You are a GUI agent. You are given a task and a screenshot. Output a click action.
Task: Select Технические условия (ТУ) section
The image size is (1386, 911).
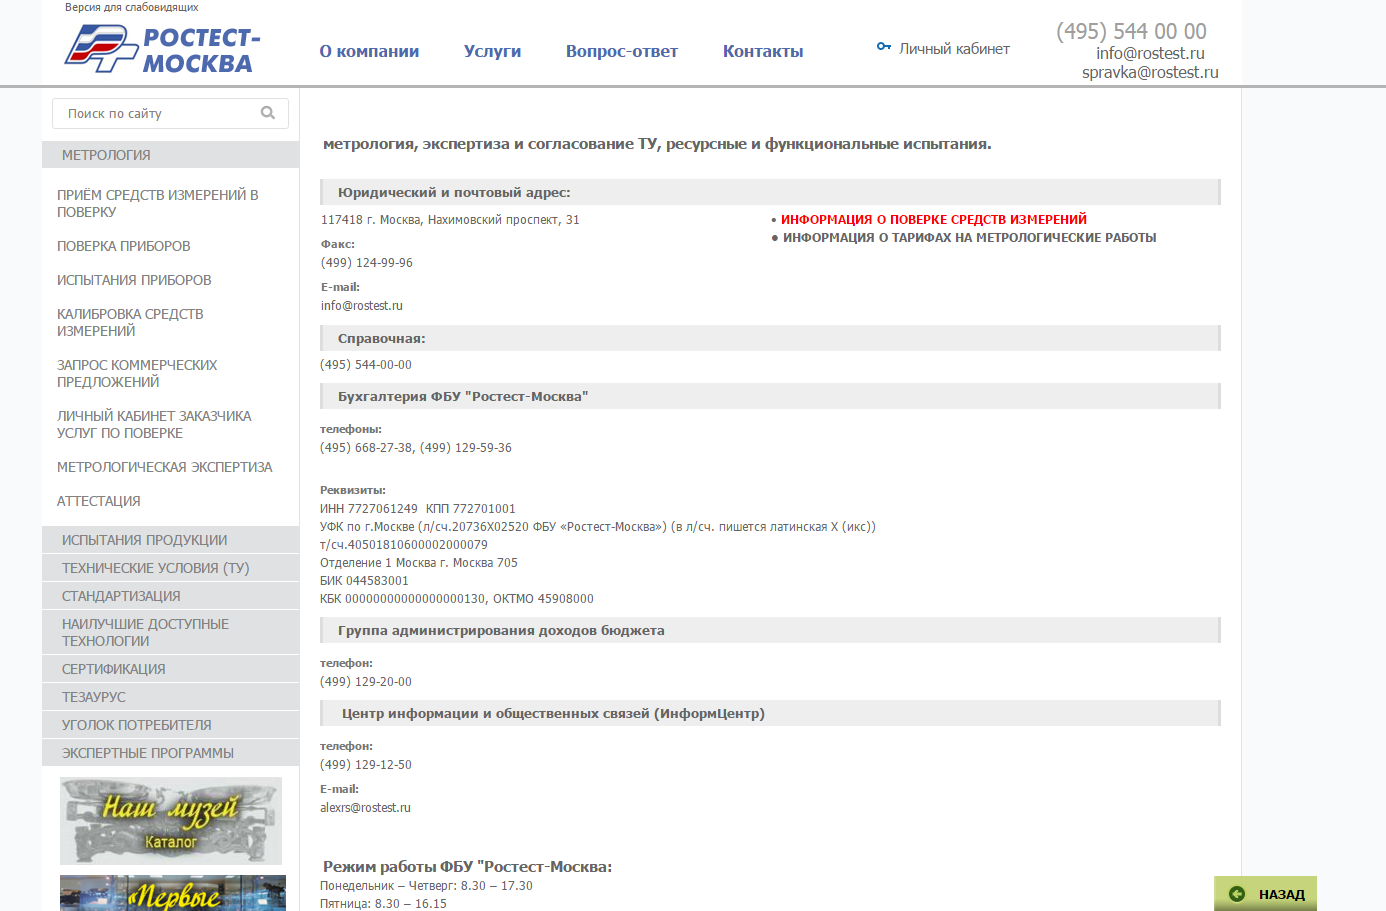(170, 568)
